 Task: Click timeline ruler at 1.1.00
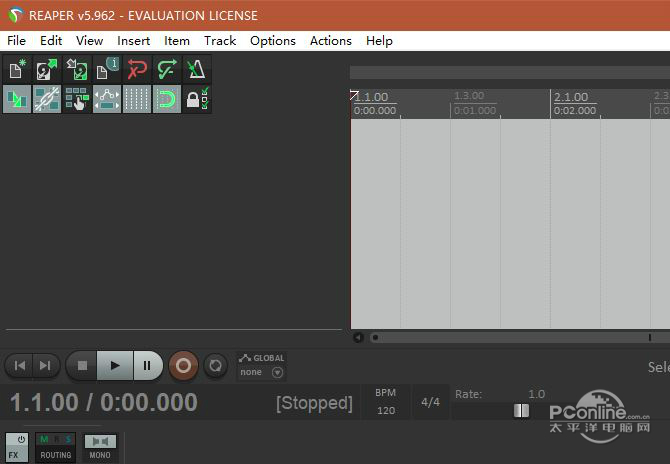coord(371,97)
